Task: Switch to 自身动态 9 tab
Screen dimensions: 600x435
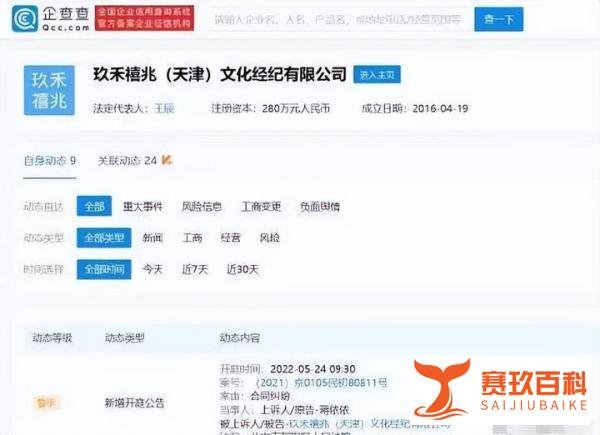Action: [x=50, y=161]
